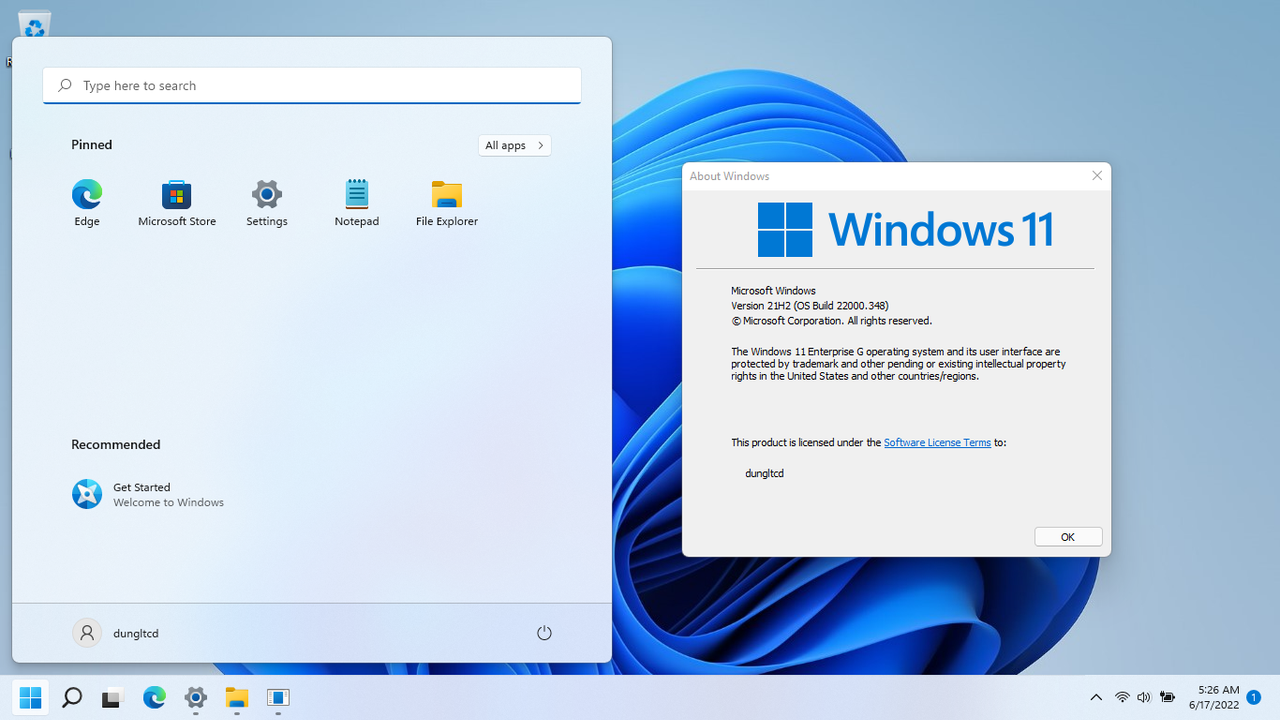Click the About Windows title bar text

pos(730,176)
